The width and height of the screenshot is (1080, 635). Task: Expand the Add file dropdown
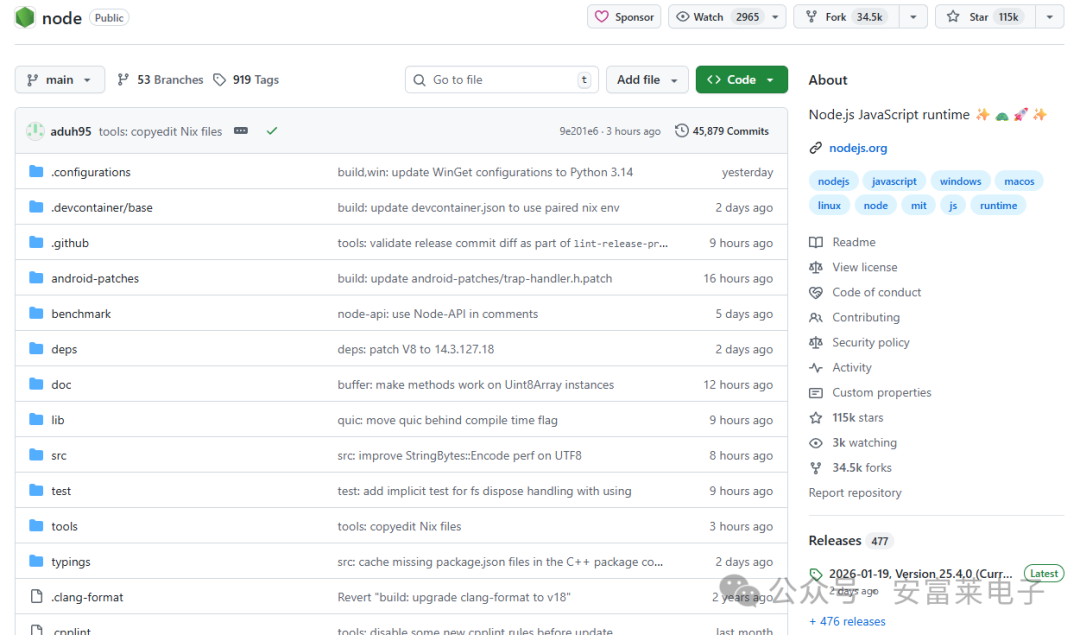click(647, 79)
